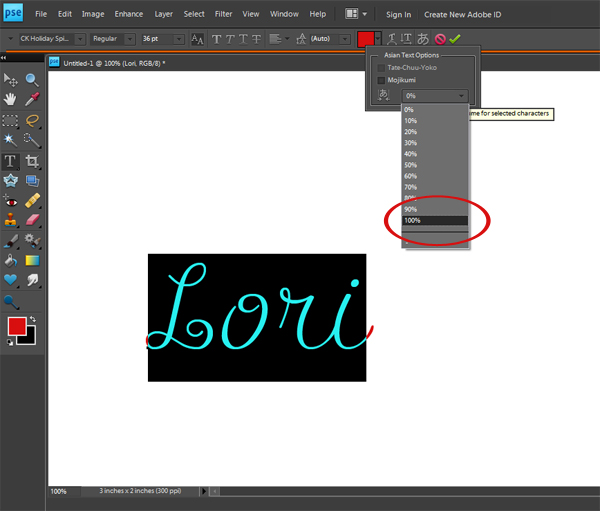Select the Rectangular Marquee tool

click(10, 121)
